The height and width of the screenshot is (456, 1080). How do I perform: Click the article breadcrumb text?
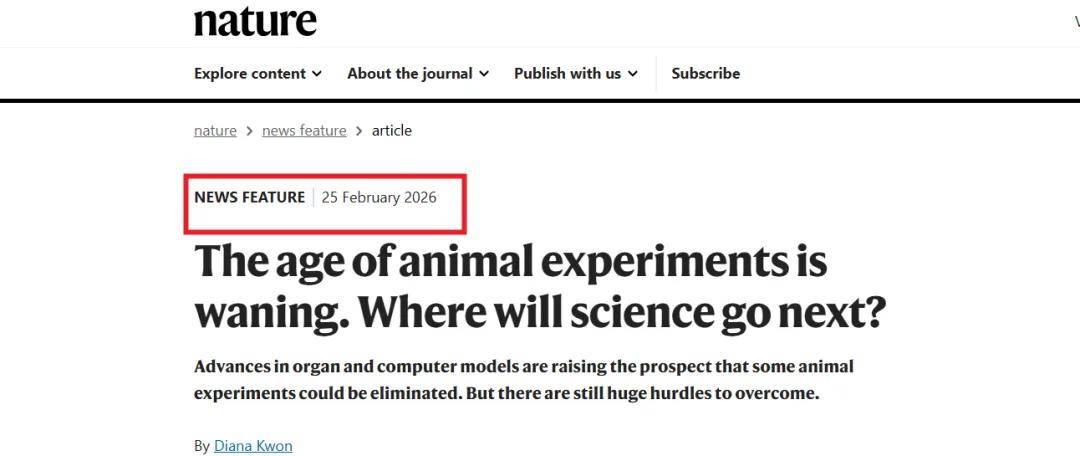(x=392, y=131)
